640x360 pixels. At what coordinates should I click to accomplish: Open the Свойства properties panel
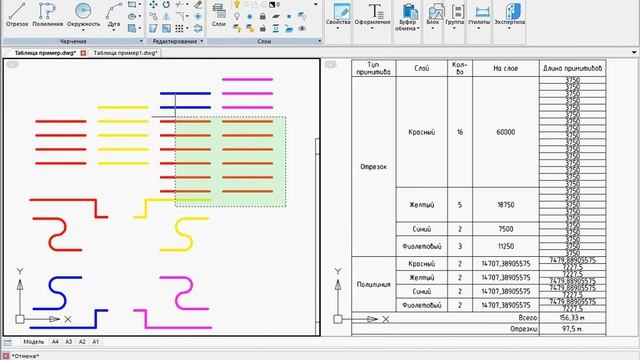(x=338, y=16)
